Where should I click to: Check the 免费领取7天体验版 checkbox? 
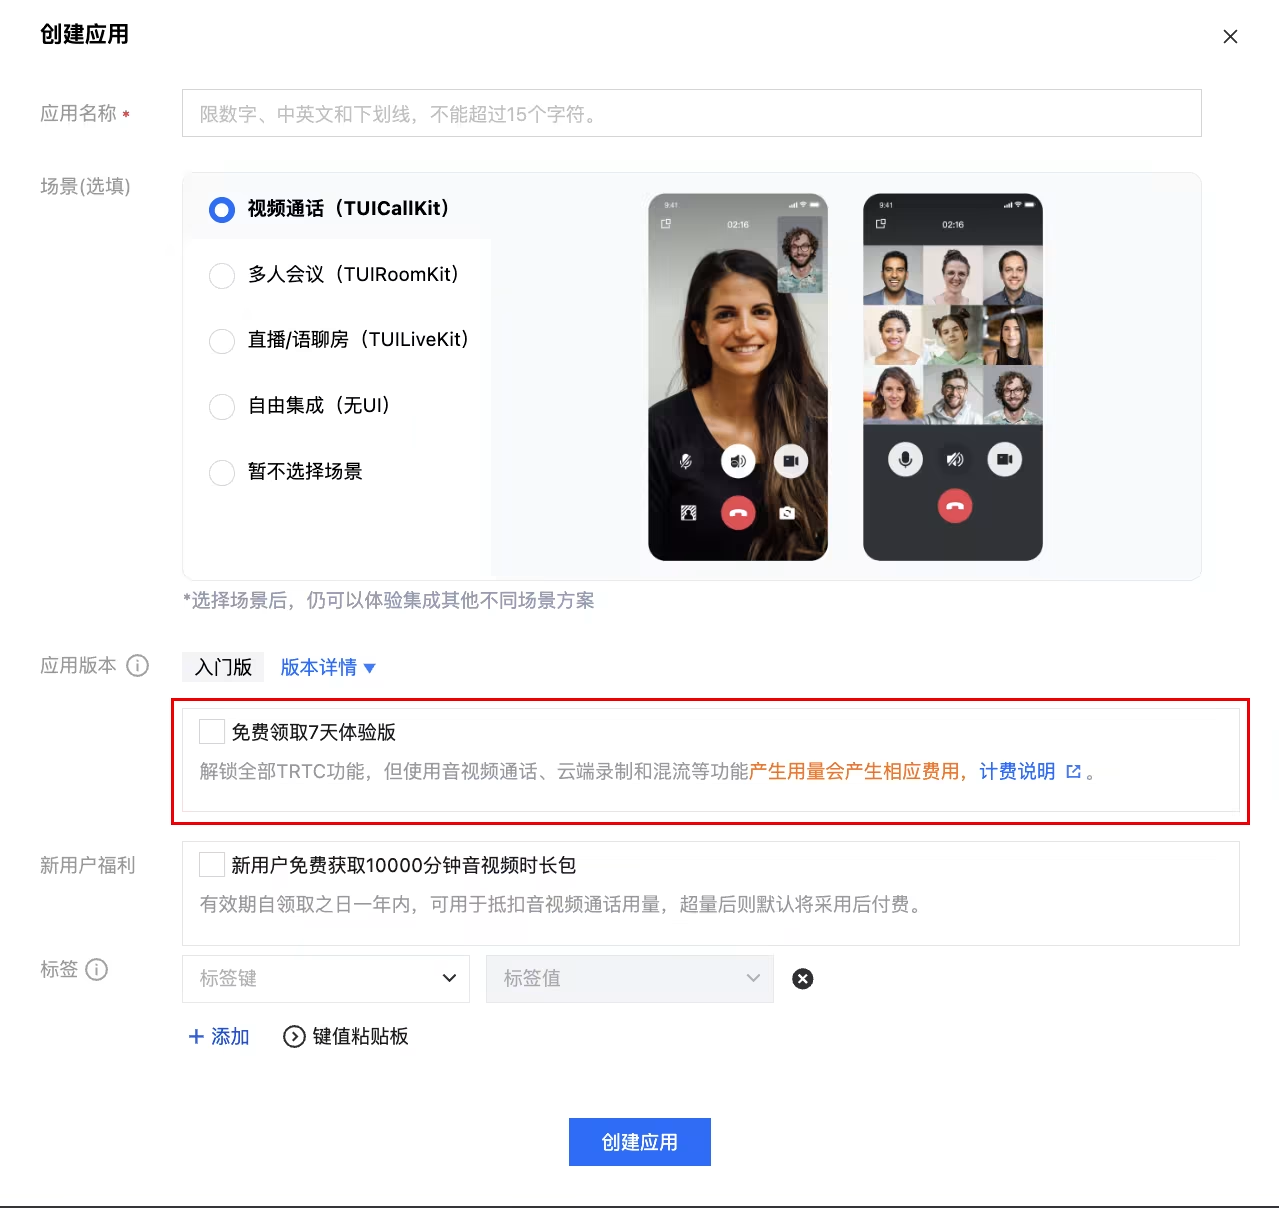pyautogui.click(x=212, y=732)
